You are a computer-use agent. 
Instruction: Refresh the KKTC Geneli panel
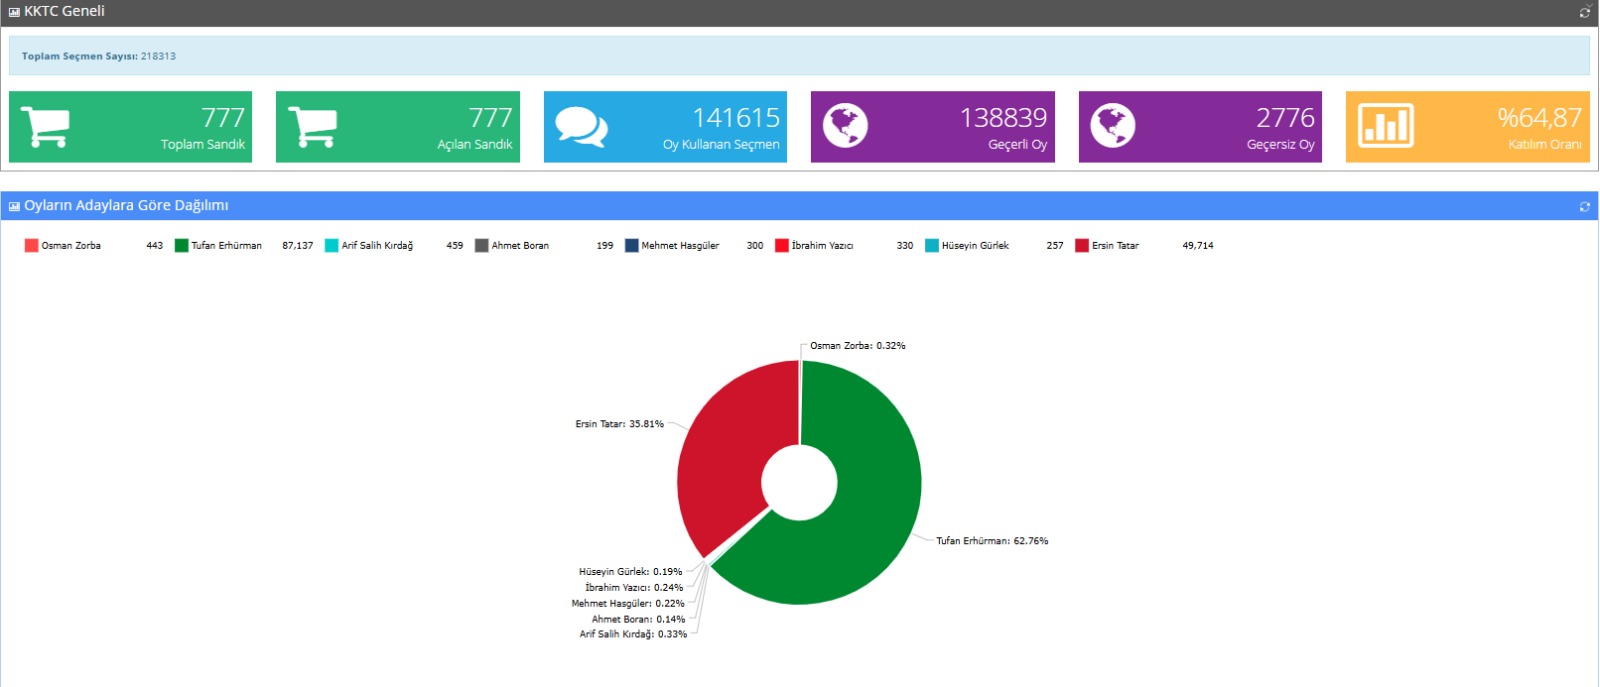click(x=1584, y=12)
